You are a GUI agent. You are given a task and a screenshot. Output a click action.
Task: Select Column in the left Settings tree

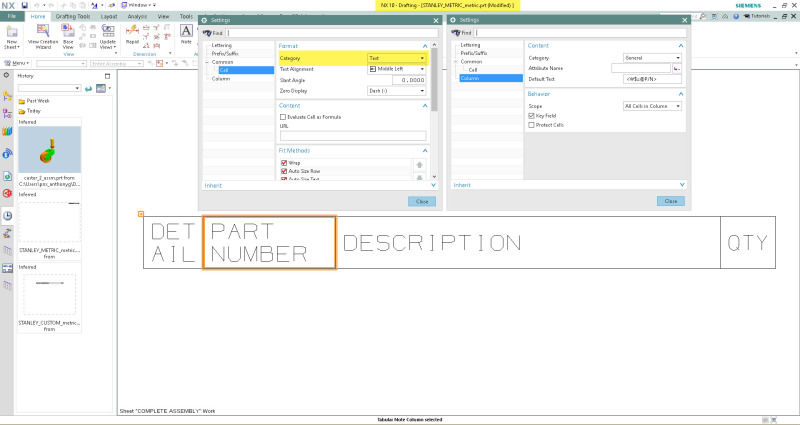(x=221, y=79)
